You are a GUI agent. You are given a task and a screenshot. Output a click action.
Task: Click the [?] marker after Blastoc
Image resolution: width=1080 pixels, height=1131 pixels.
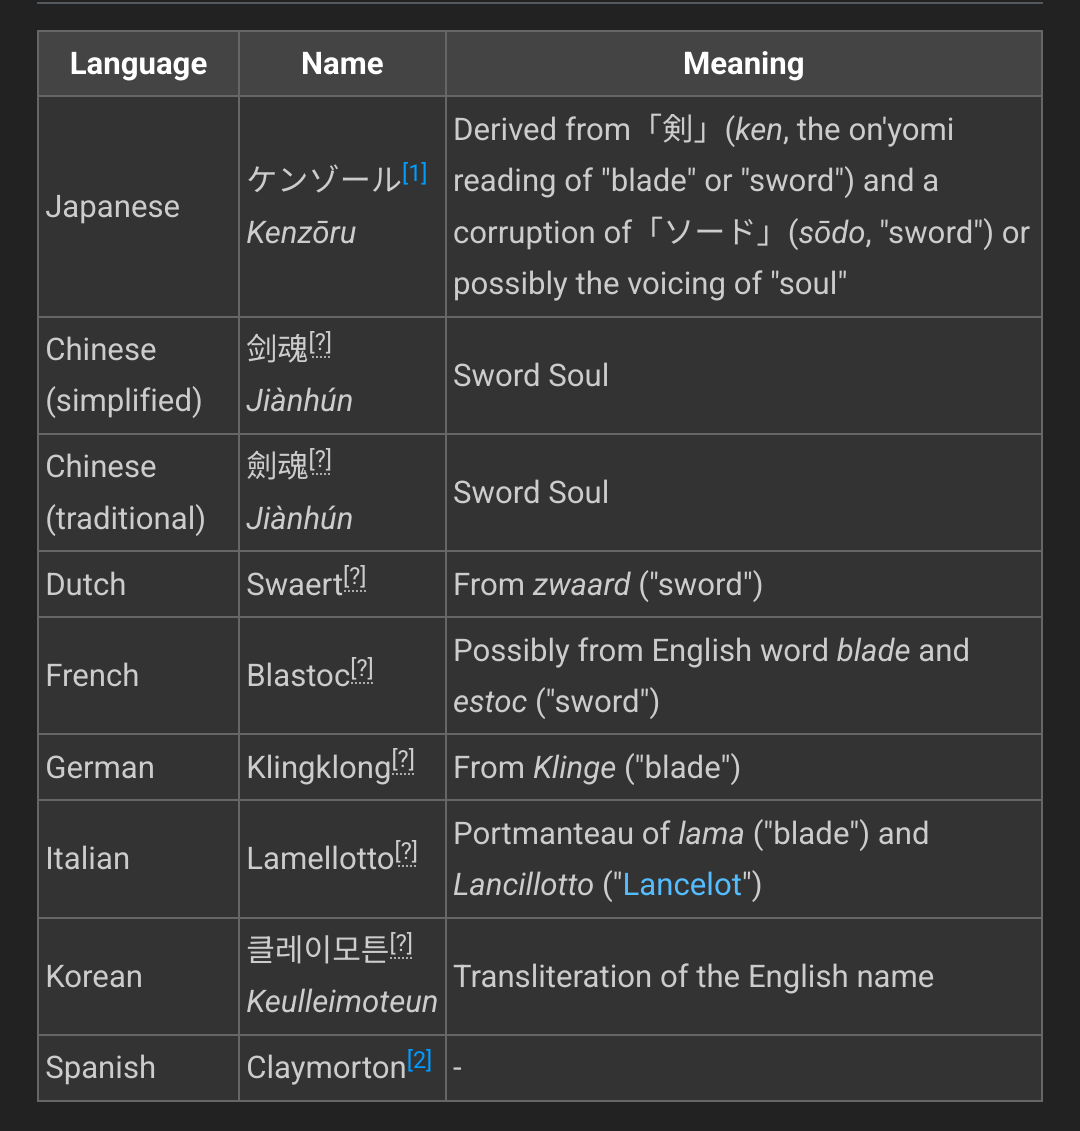pyautogui.click(x=362, y=669)
